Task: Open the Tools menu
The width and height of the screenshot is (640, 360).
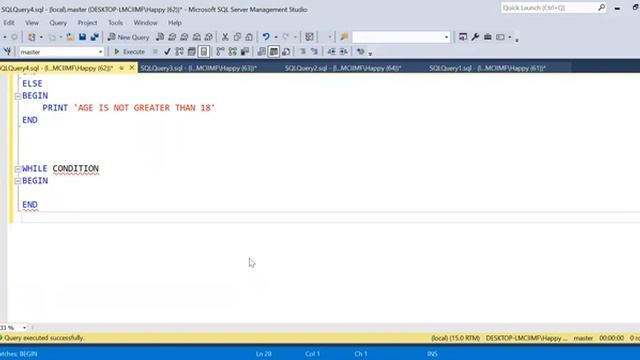Action: click(116, 23)
